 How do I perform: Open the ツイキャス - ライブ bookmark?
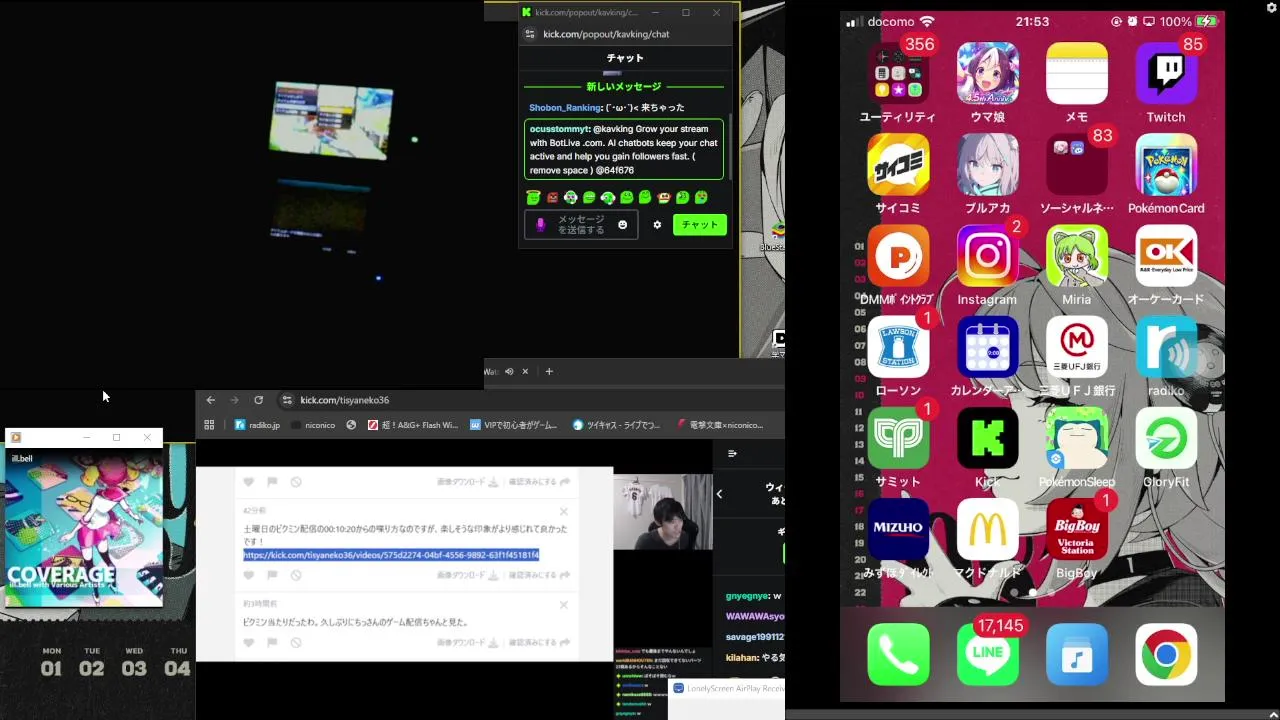[616, 425]
